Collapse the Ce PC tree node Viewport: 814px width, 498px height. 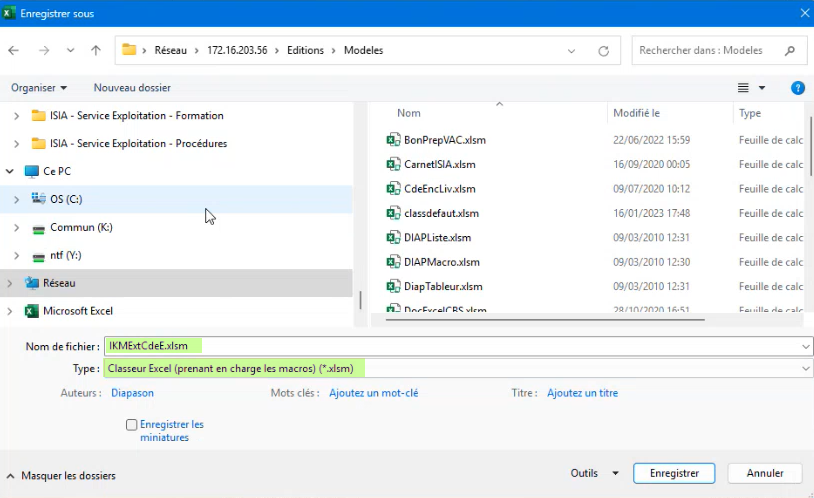pos(10,171)
